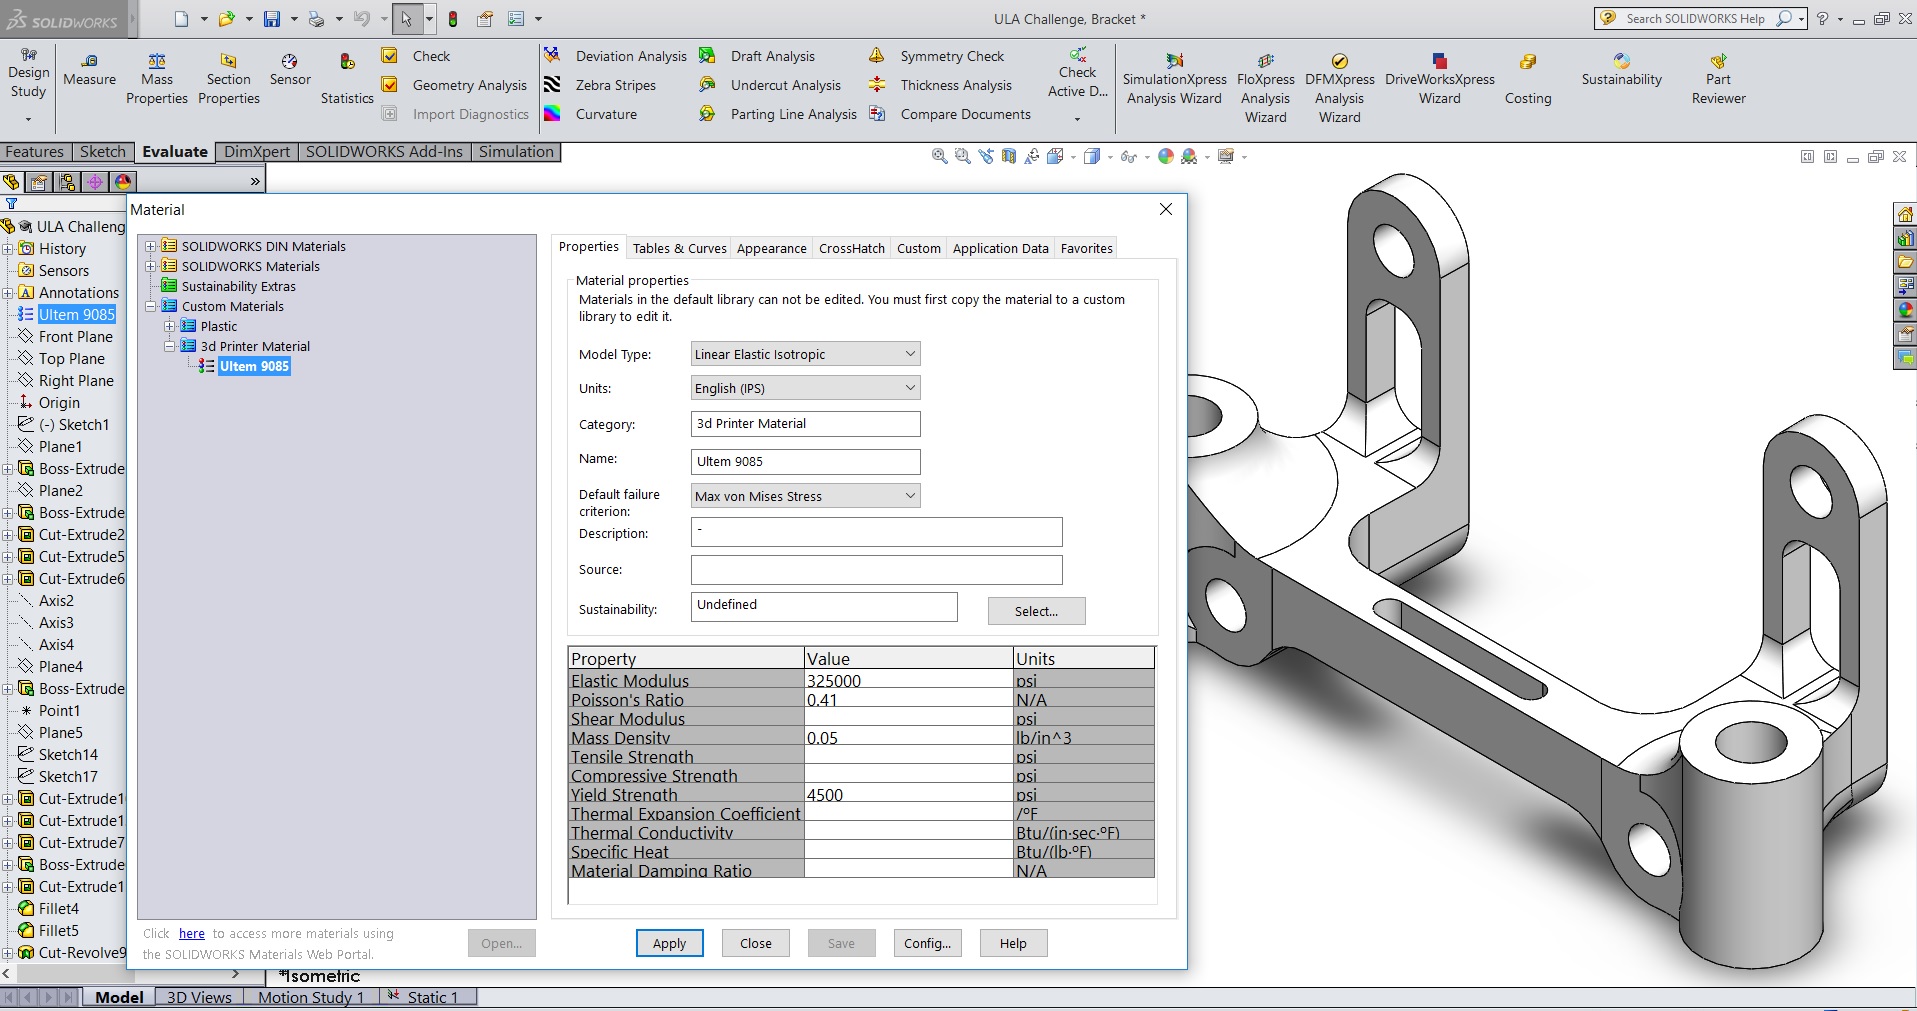Open Part Reviewer
The width and height of the screenshot is (1917, 1011).
(1718, 79)
